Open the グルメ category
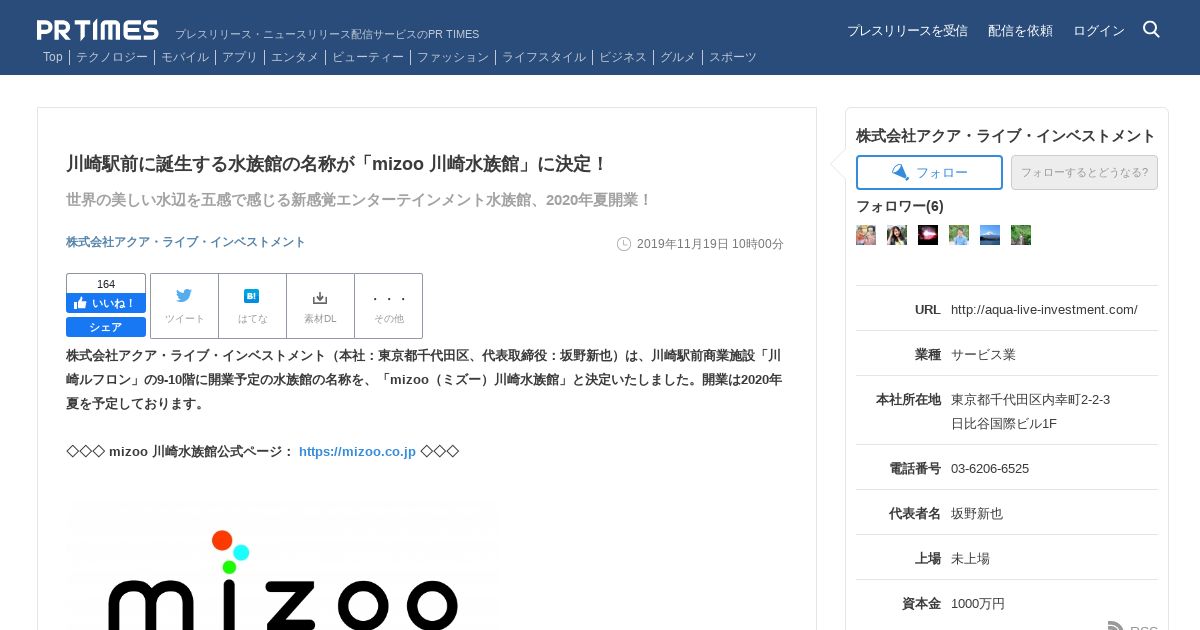Screen dimensions: 1200x630 coord(678,57)
